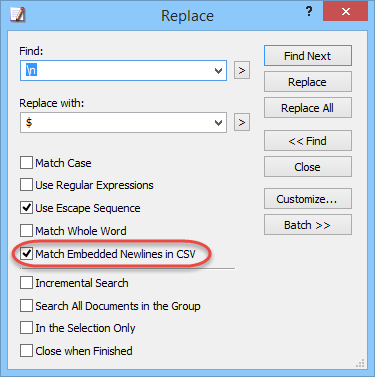Check Search All Documents in the Group
Screen dimensions: 375x377
coord(26,306)
